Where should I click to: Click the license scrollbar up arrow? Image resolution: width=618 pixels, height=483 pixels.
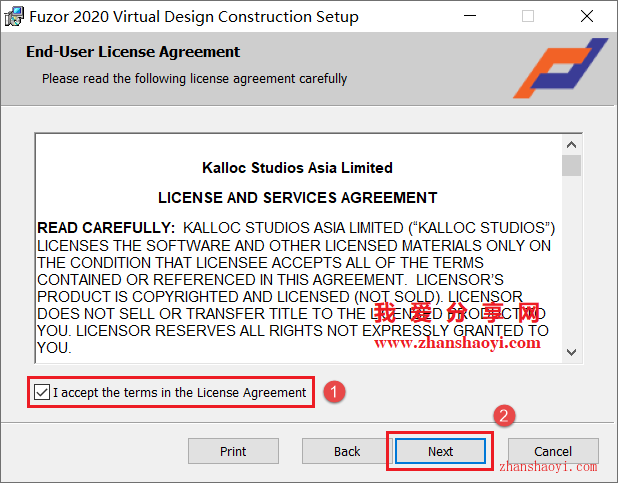[571, 145]
